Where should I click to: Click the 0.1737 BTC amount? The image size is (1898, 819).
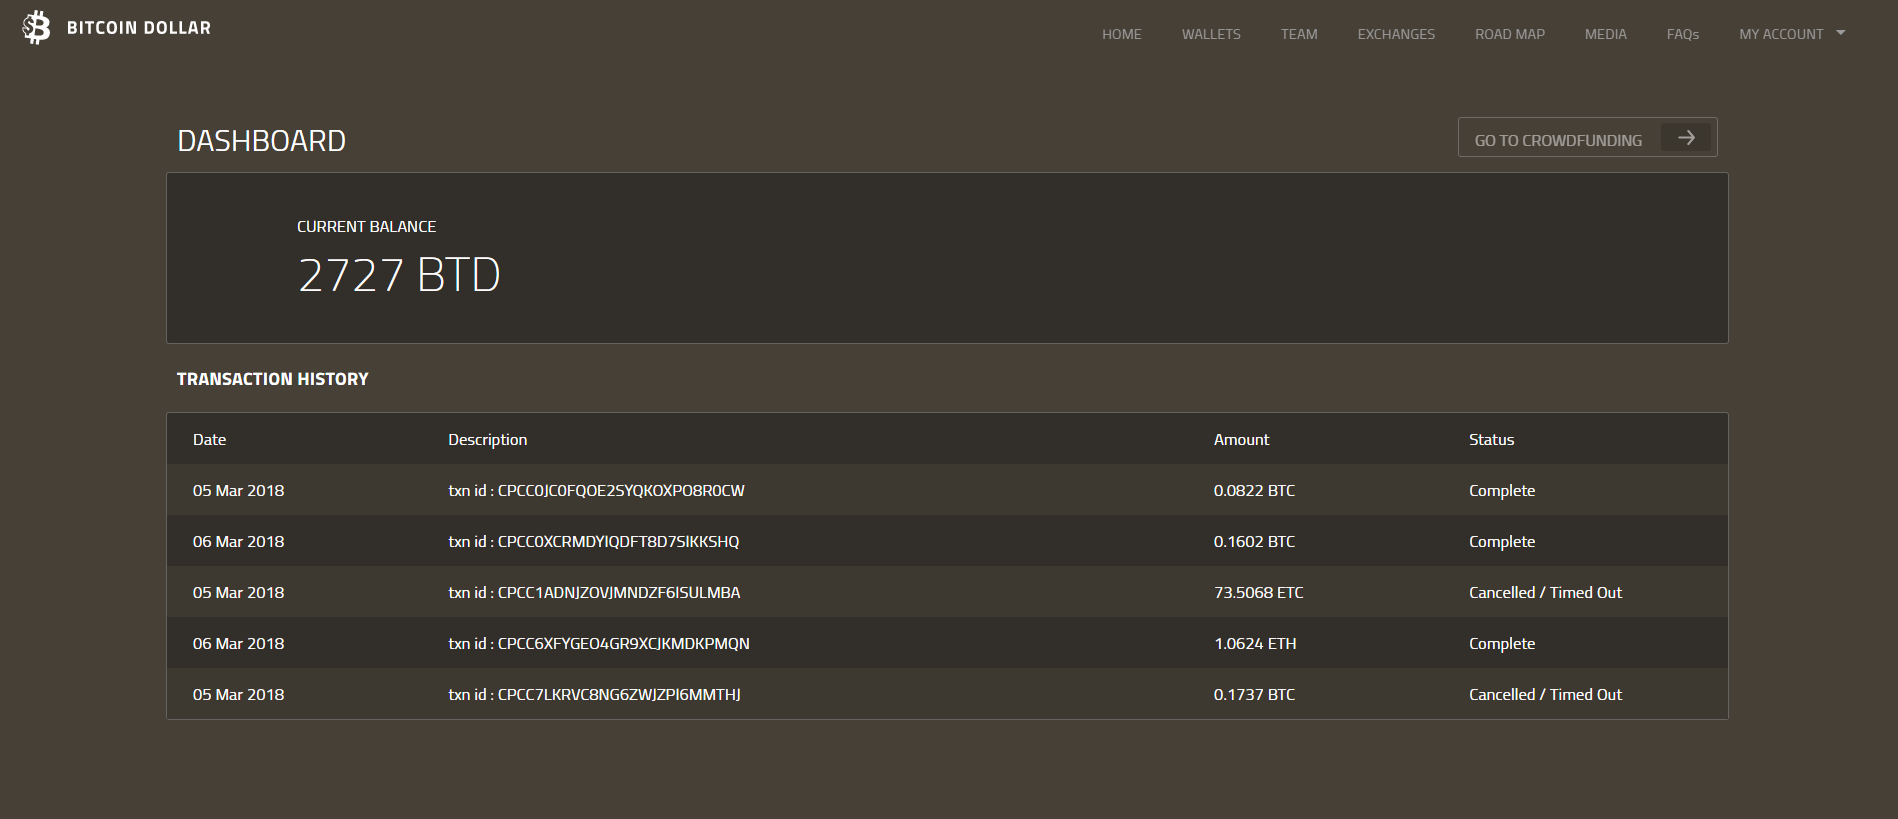coord(1254,695)
